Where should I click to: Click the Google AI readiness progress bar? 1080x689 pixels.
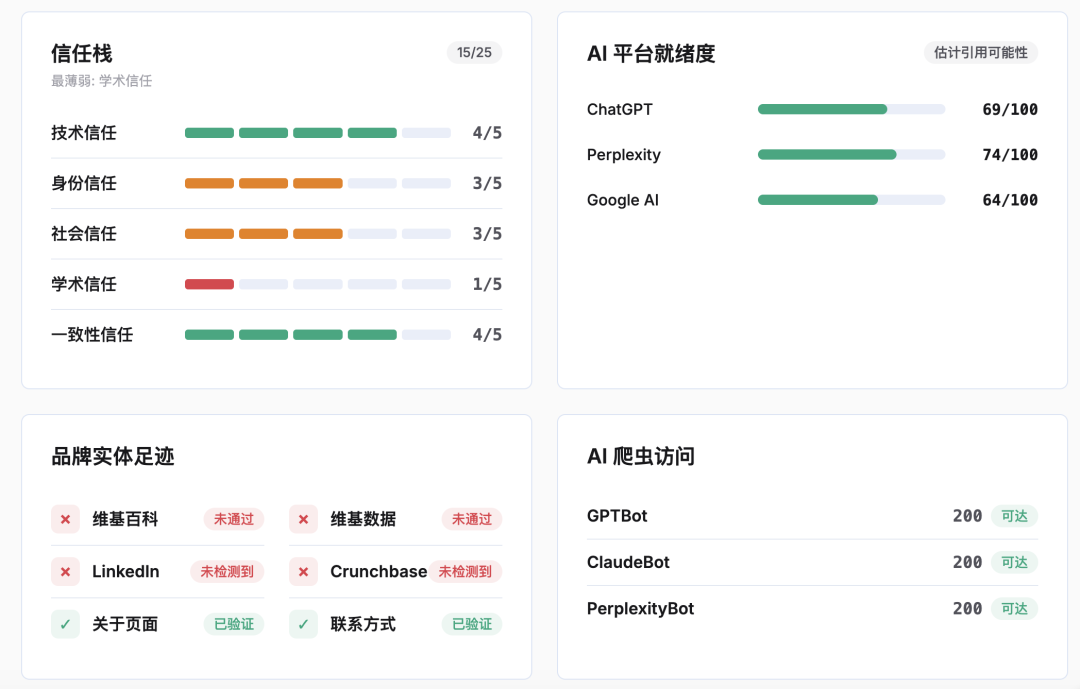point(851,200)
